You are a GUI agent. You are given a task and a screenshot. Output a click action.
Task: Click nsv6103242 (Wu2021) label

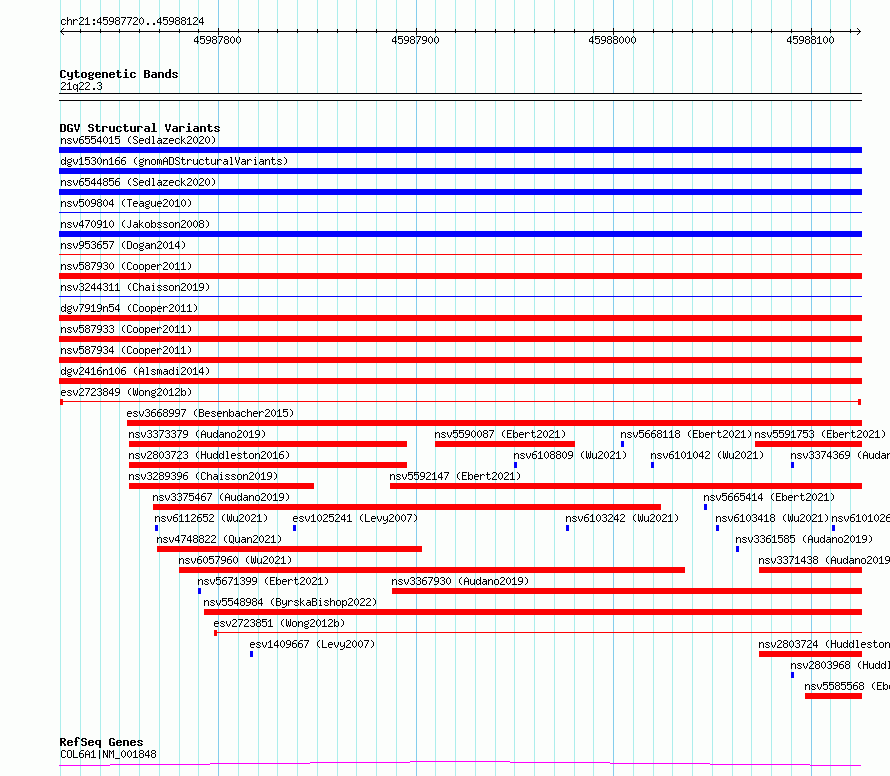coord(622,518)
